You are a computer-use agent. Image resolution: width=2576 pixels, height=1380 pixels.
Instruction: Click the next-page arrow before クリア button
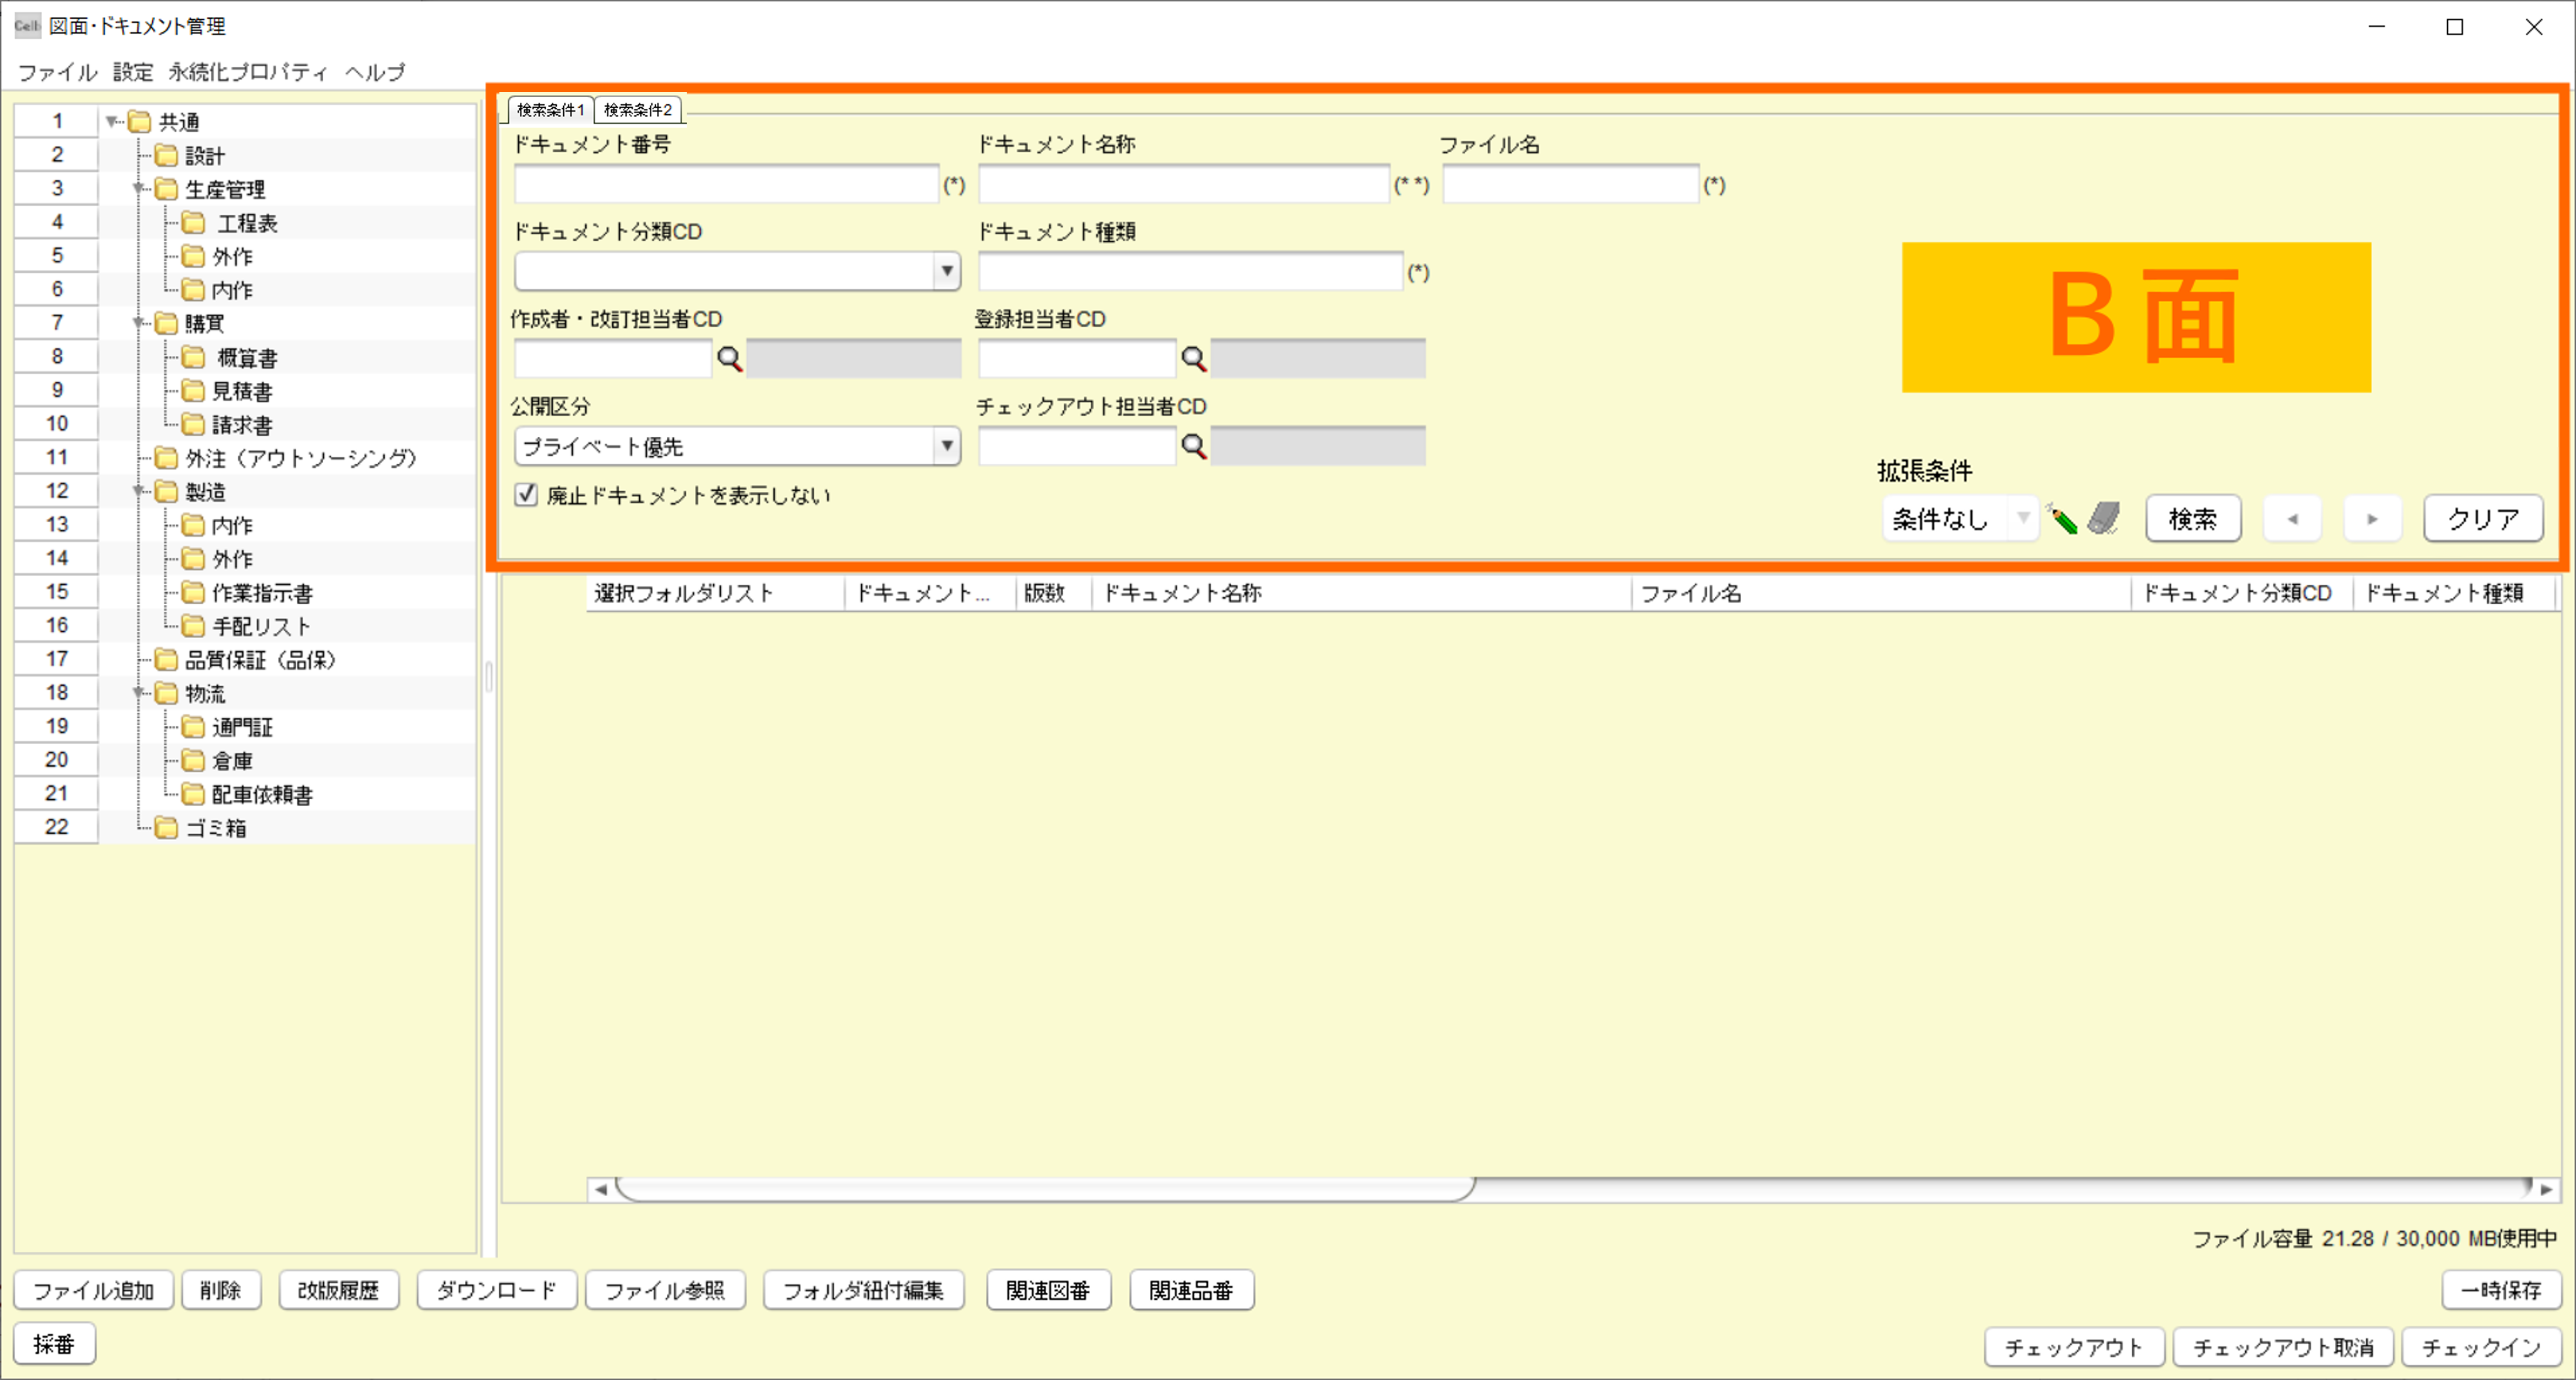click(2372, 519)
